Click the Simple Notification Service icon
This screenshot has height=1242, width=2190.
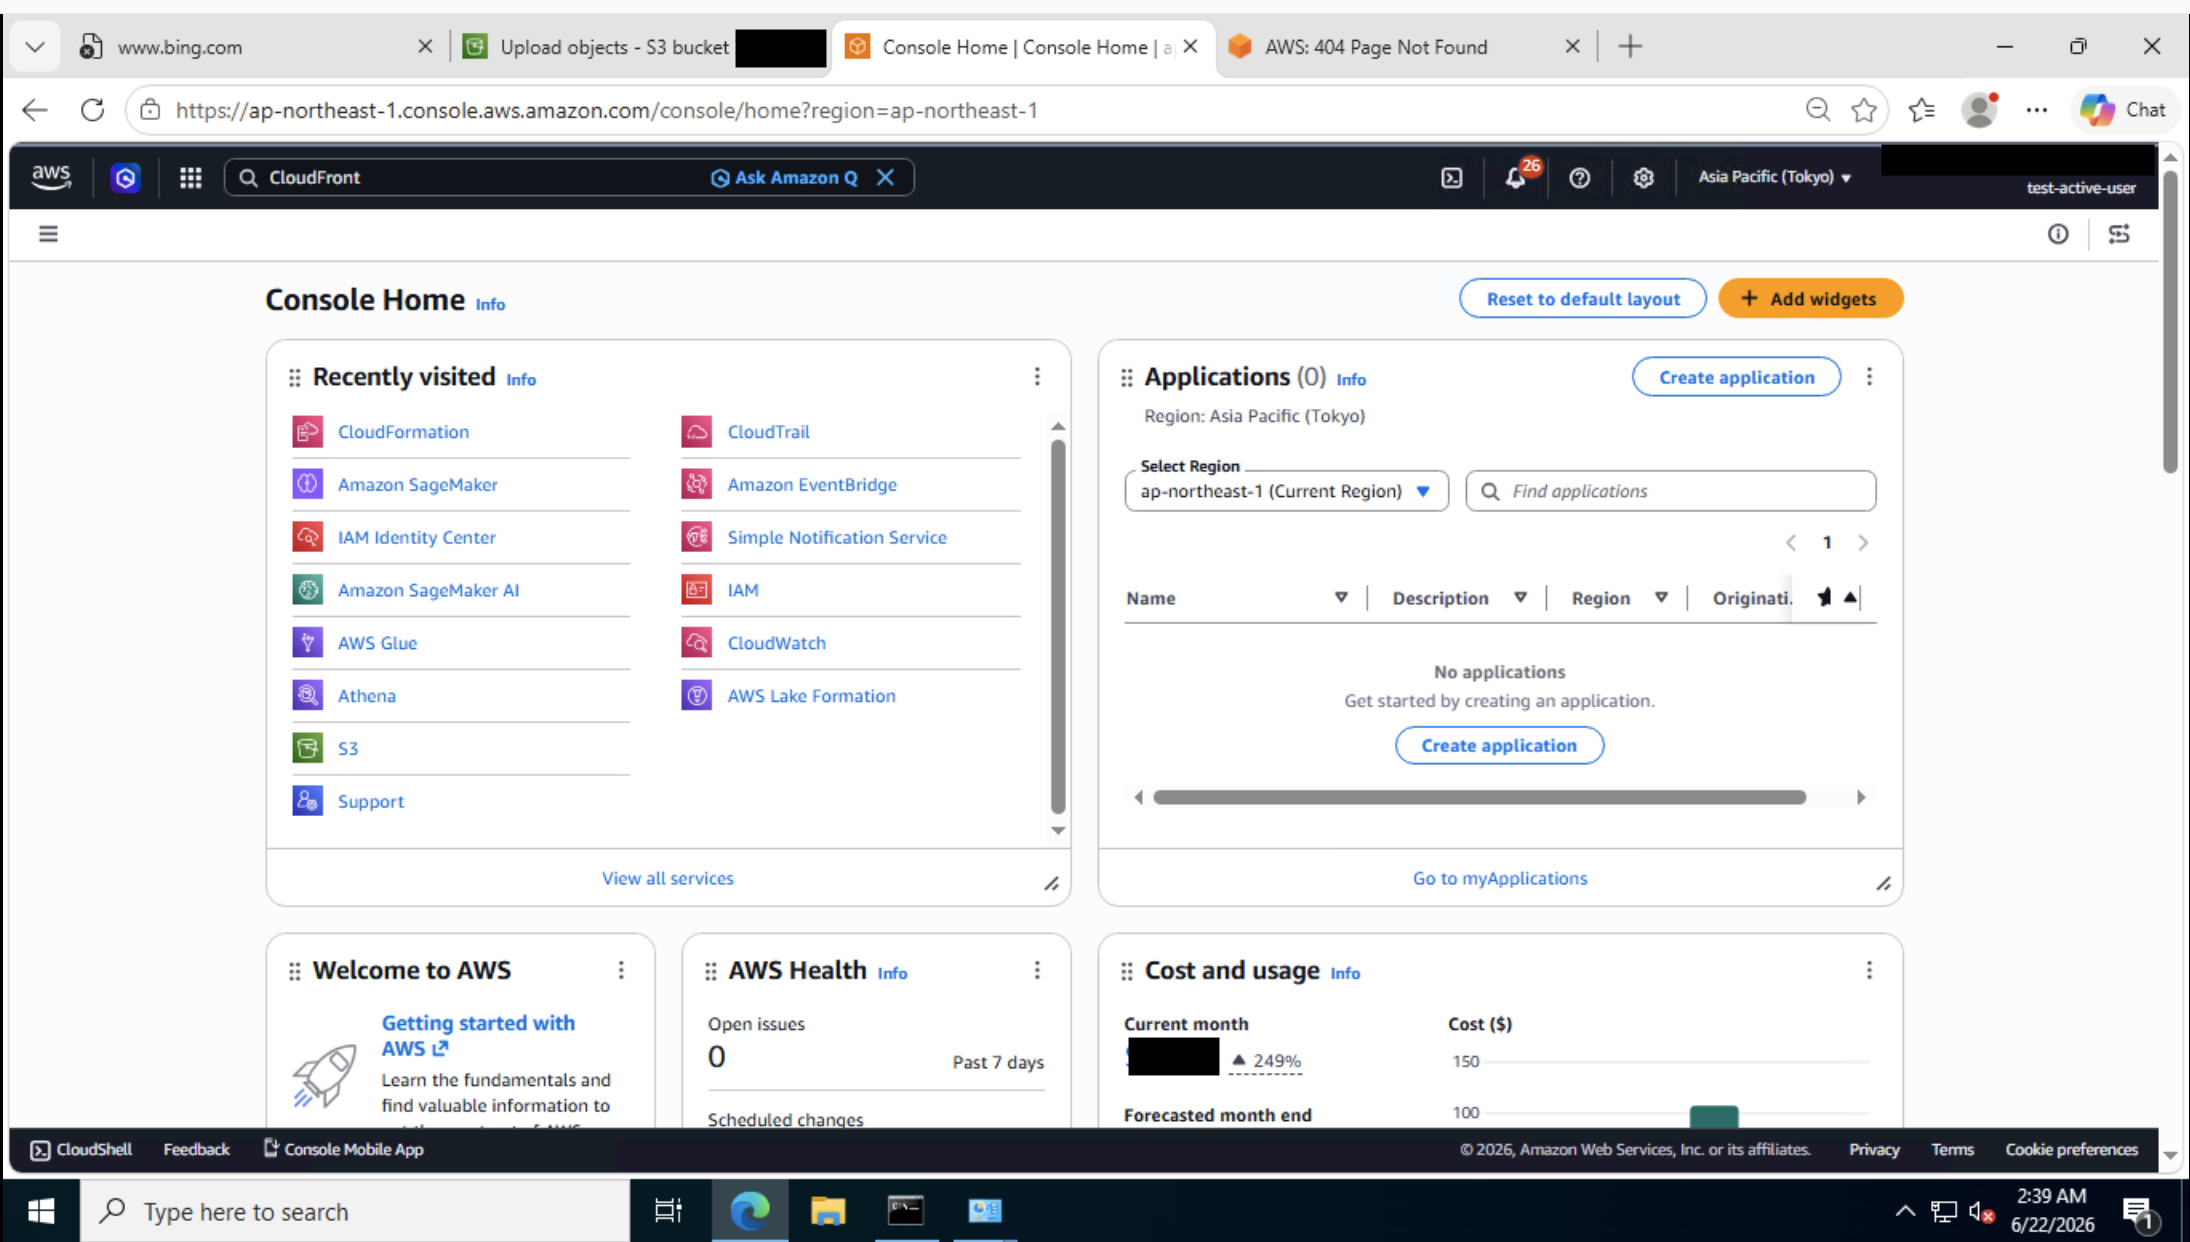tap(696, 537)
